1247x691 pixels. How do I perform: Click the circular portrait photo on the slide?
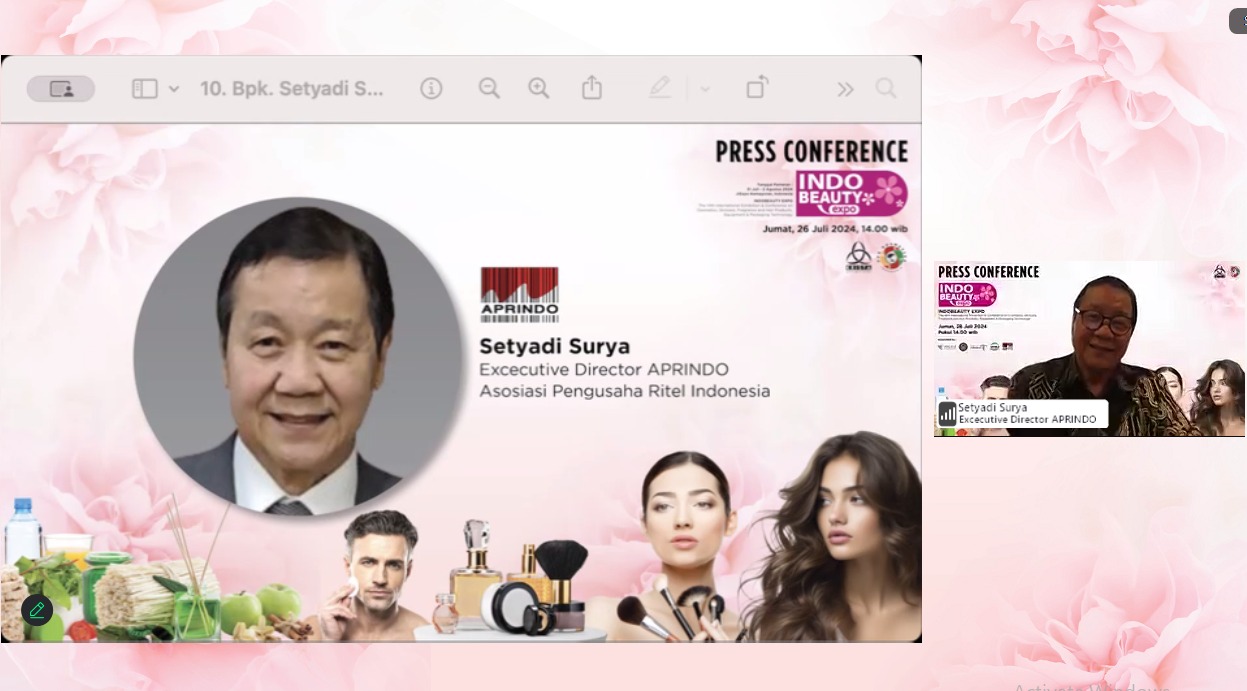click(x=300, y=357)
